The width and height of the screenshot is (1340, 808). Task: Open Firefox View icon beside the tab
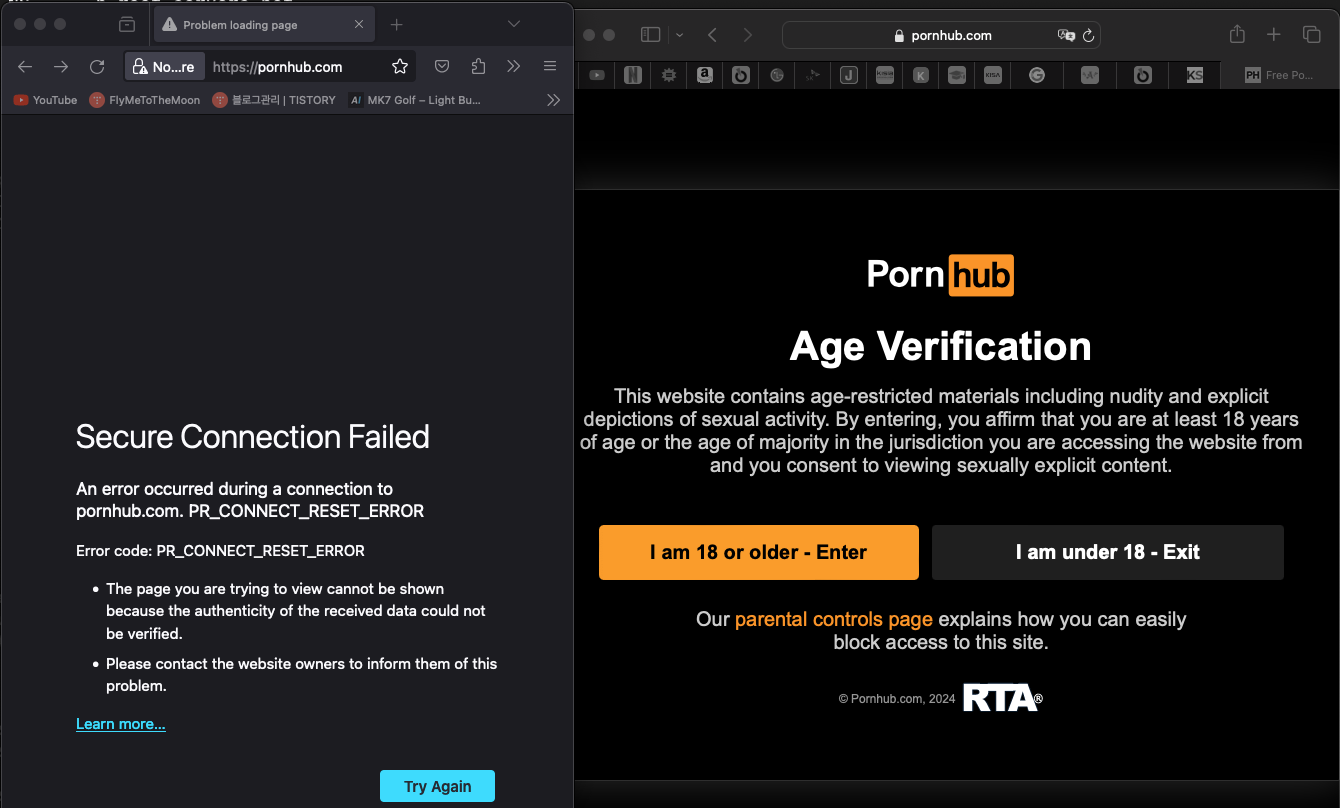click(126, 24)
